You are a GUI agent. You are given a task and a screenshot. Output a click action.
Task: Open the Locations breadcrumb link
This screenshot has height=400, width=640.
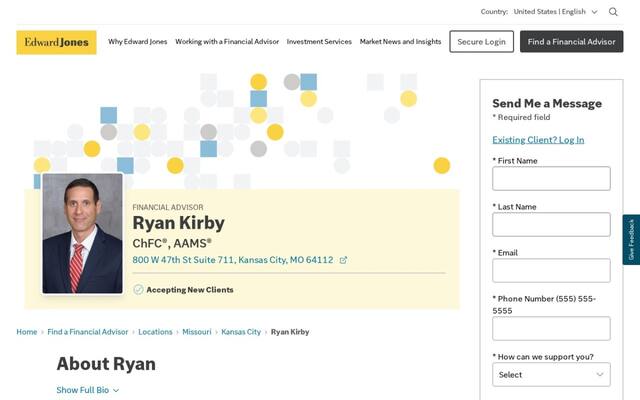(155, 332)
